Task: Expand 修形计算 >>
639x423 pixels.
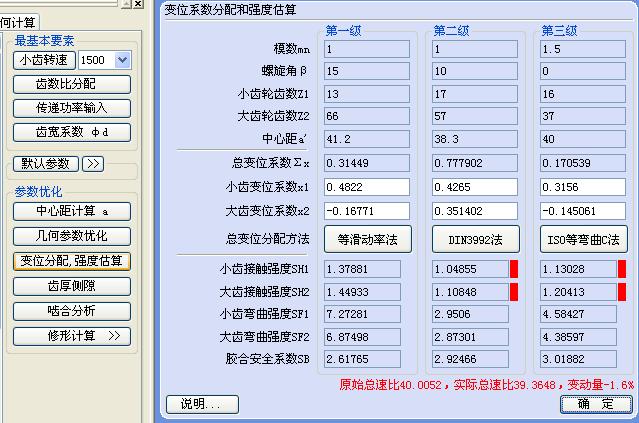Action: coord(72,336)
